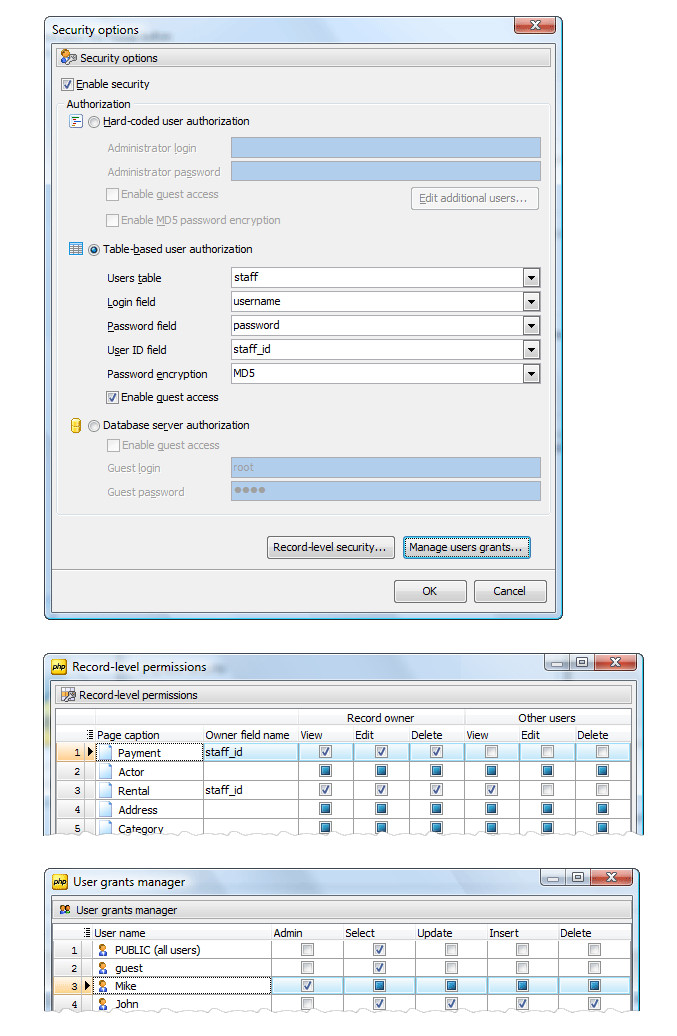Select Table-based user authorization radio button
Image resolution: width=677 pixels, height=1036 pixels.
click(94, 250)
